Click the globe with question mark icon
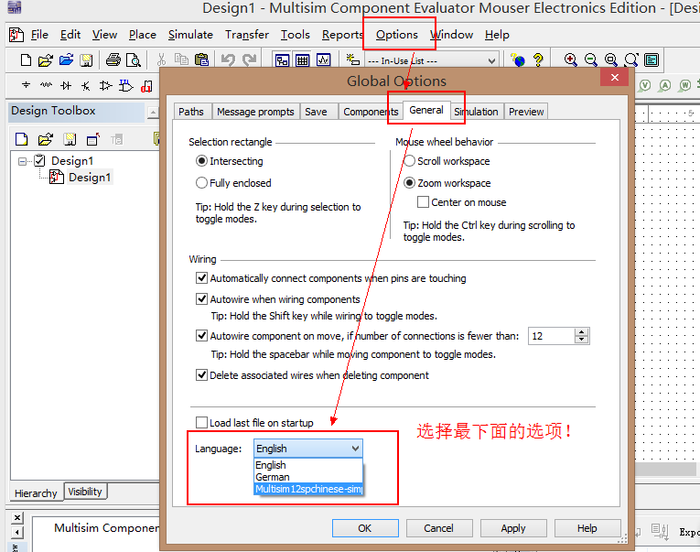This screenshot has height=552, width=700. (518, 59)
